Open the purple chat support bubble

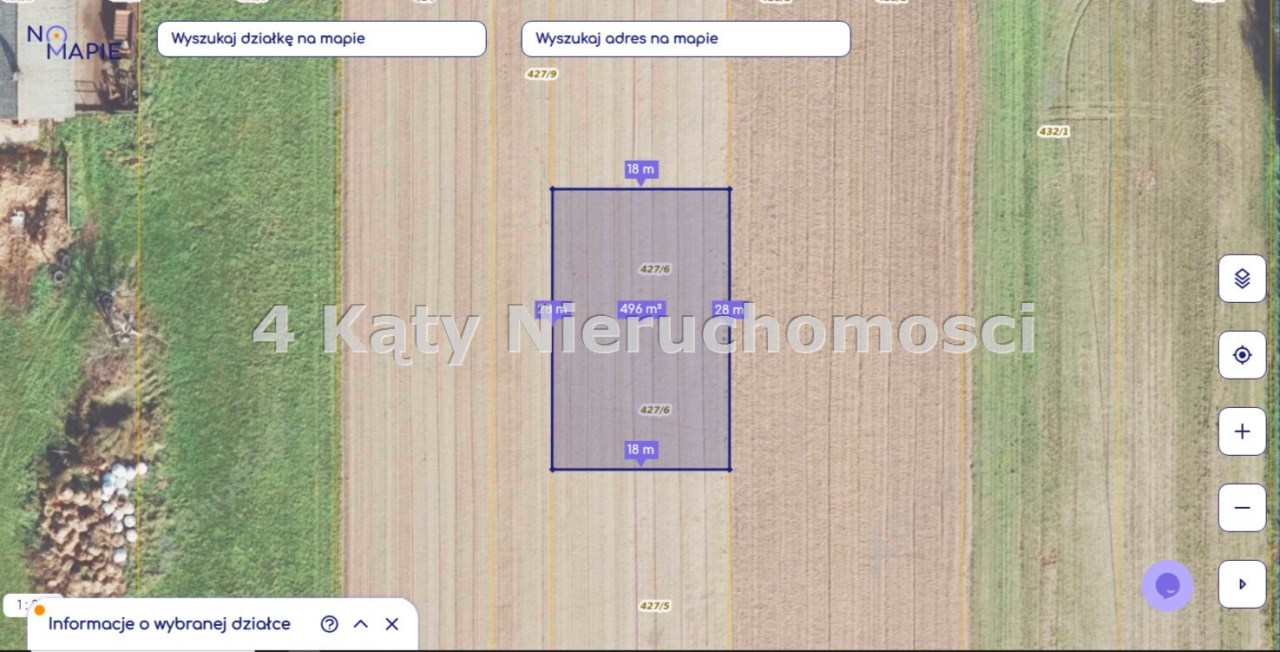tap(1167, 586)
